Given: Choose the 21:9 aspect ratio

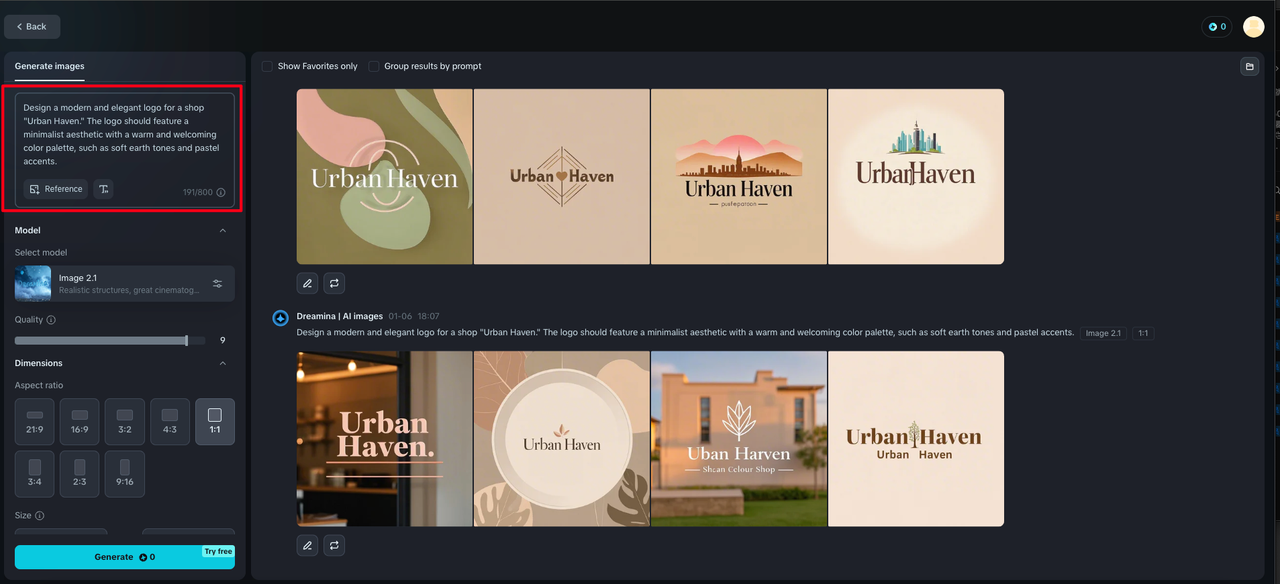Looking at the screenshot, I should coord(35,422).
